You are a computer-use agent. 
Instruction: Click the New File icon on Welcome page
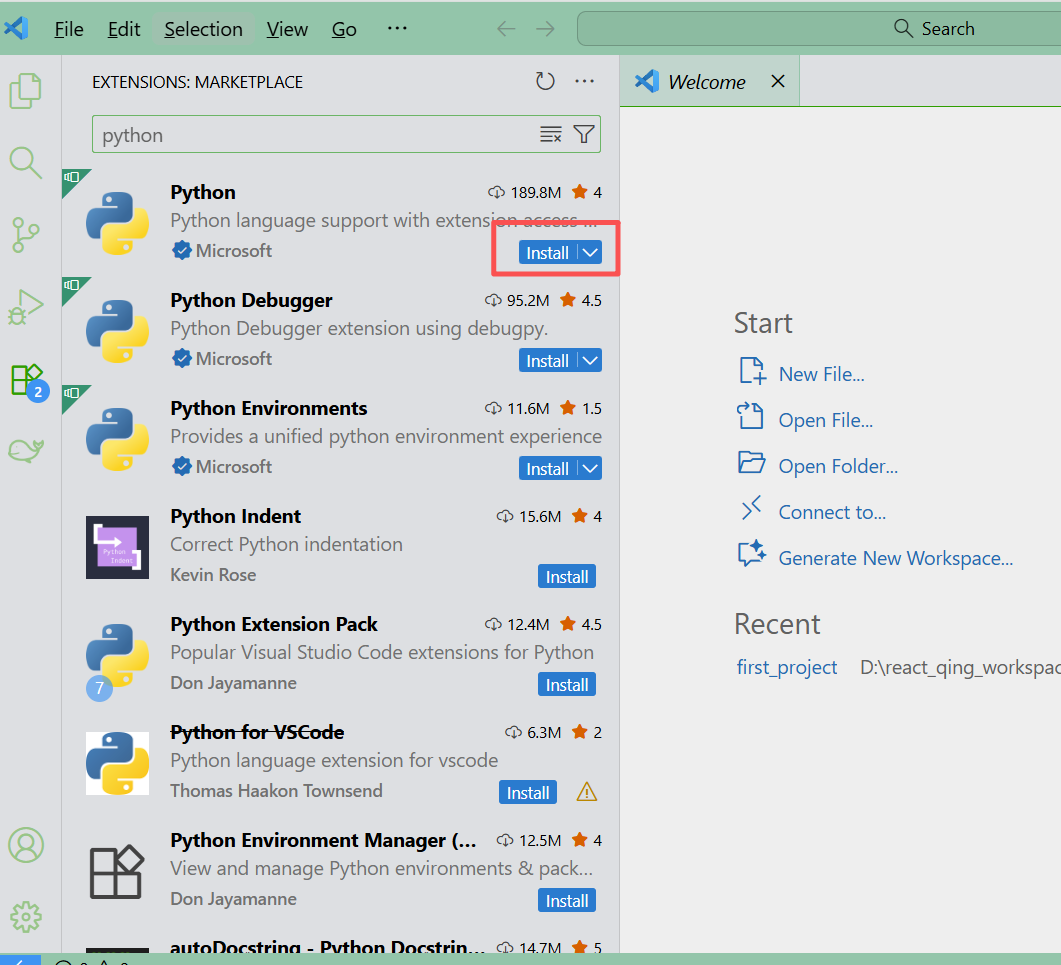tap(752, 371)
